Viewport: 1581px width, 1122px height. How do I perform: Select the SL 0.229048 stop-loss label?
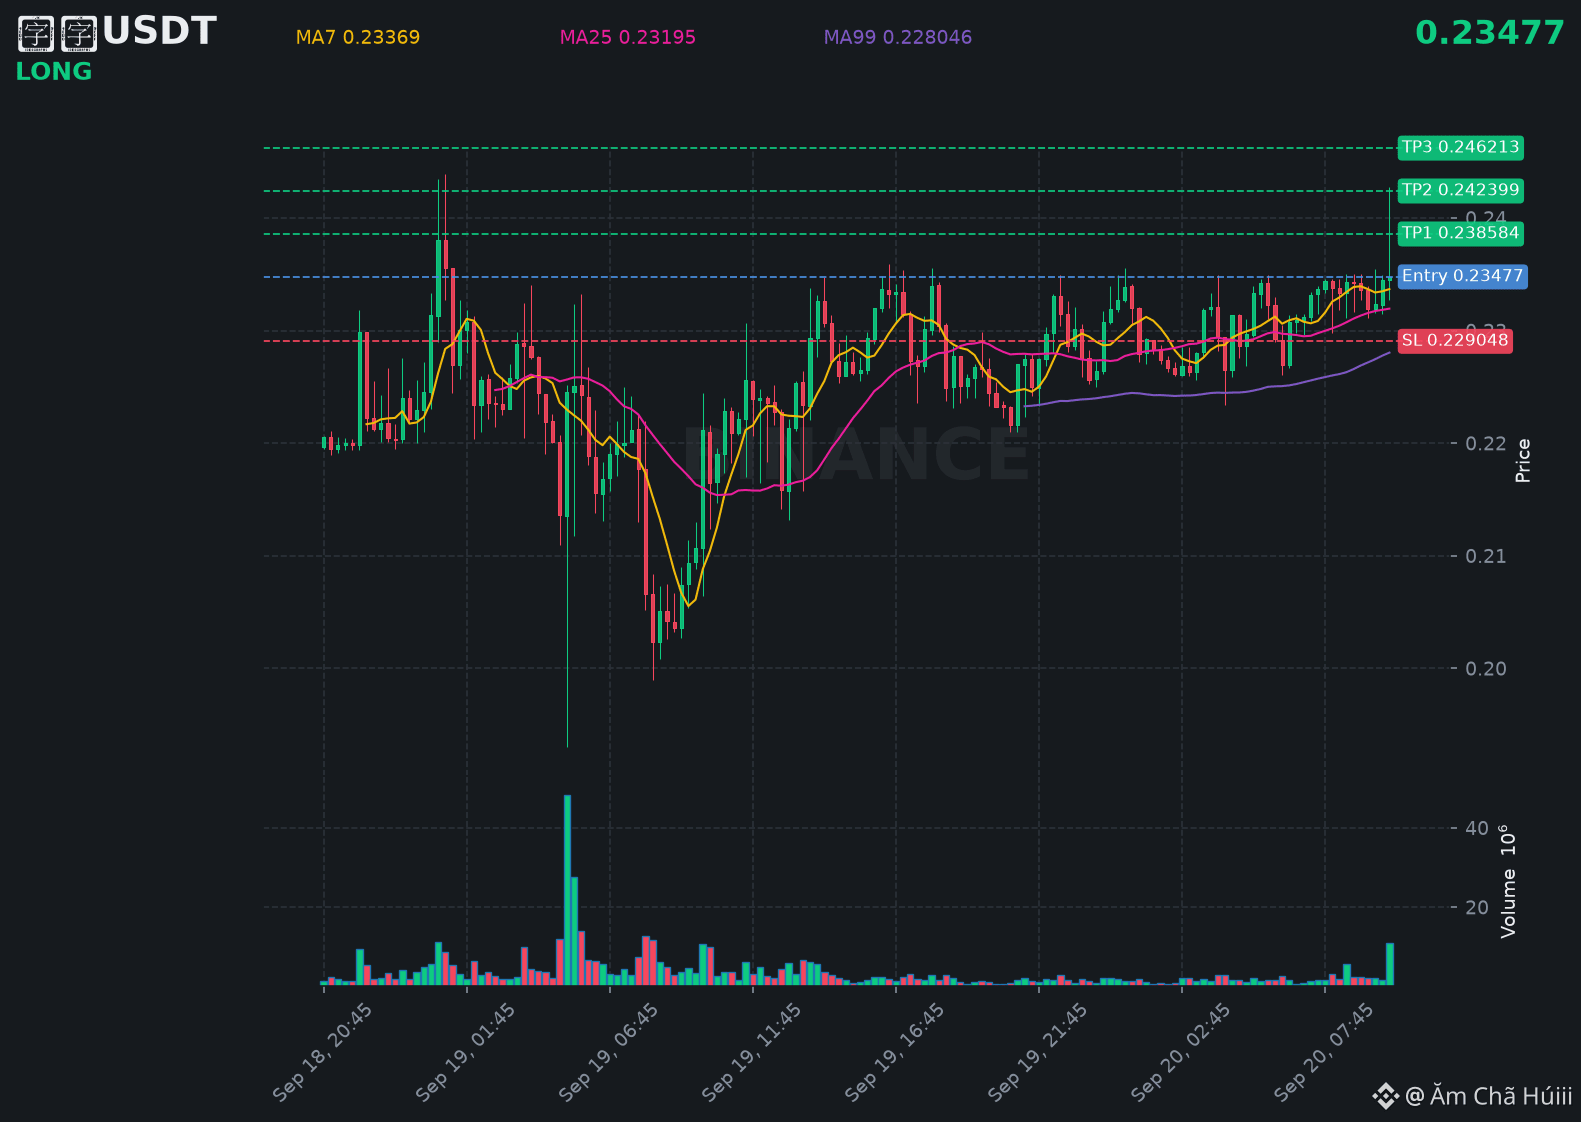coord(1454,341)
